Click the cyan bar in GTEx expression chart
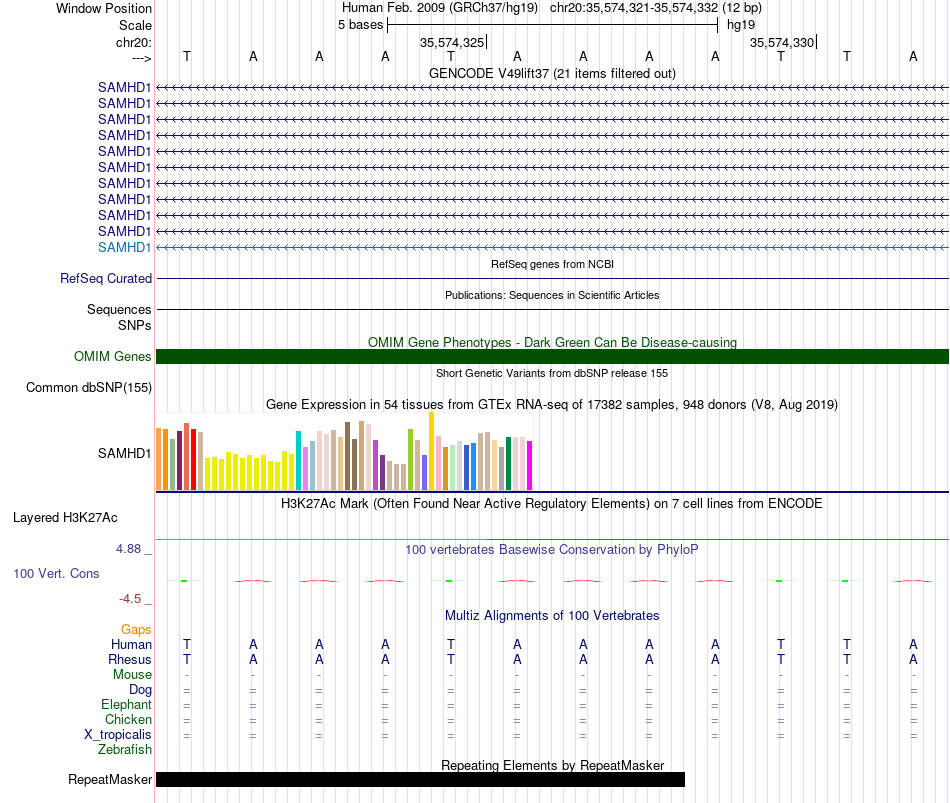The height and width of the screenshot is (803, 950). pos(298,461)
